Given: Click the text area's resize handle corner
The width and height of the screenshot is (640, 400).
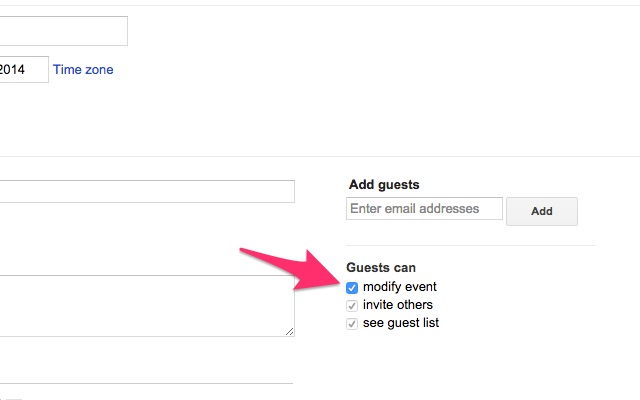Looking at the screenshot, I should click(289, 331).
